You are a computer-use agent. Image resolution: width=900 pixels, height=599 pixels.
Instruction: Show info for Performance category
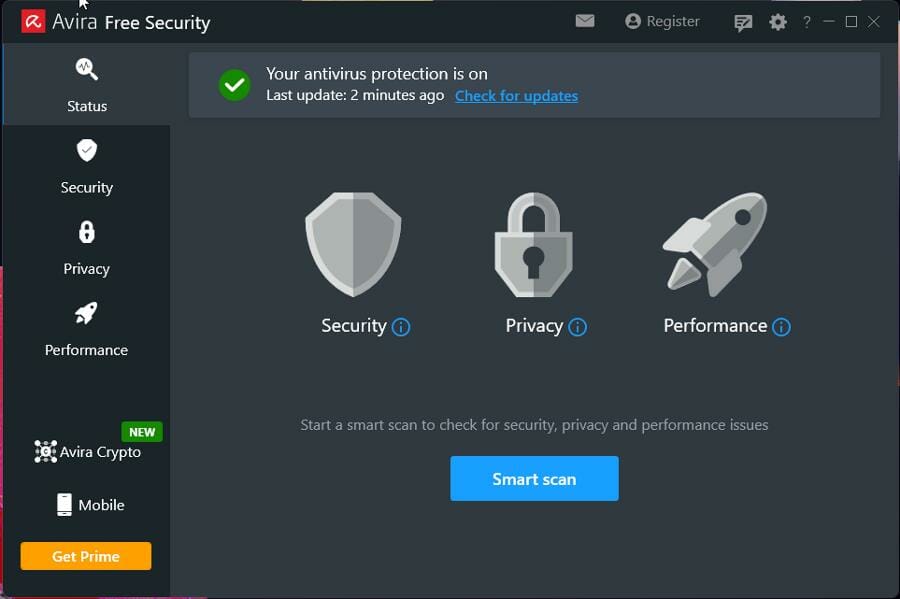click(x=781, y=327)
